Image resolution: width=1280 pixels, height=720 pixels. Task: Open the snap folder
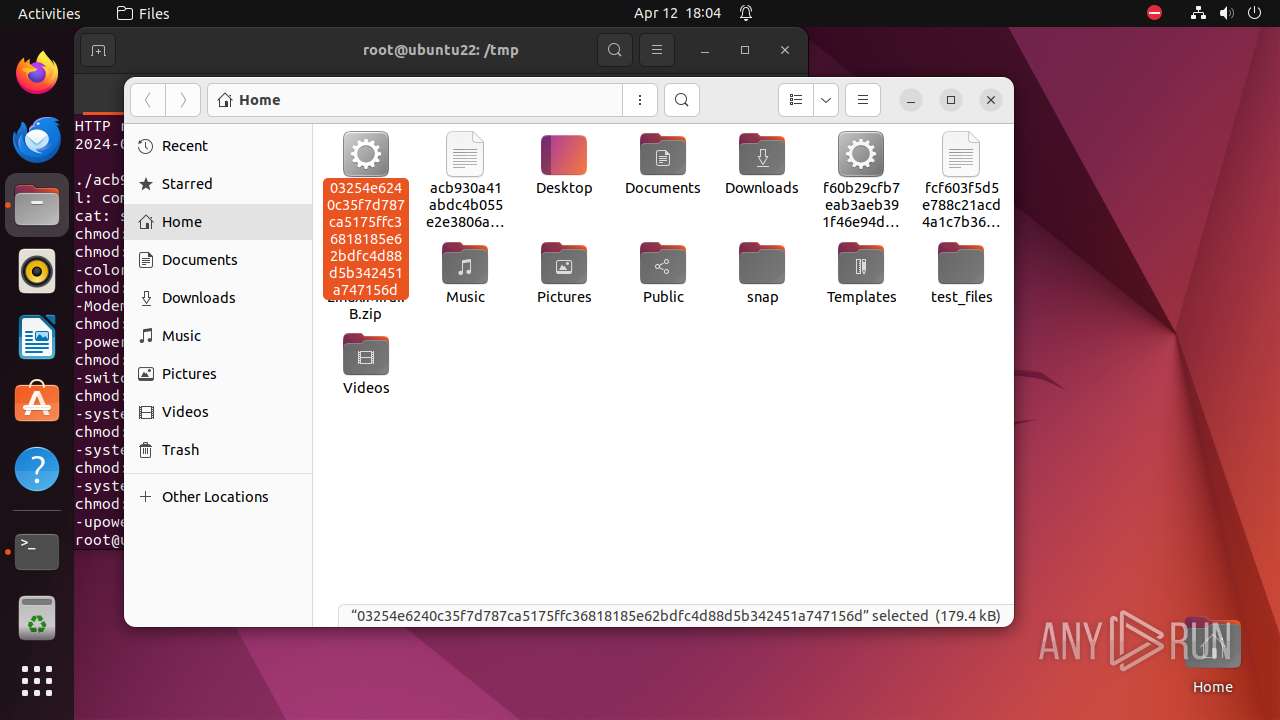click(x=762, y=274)
